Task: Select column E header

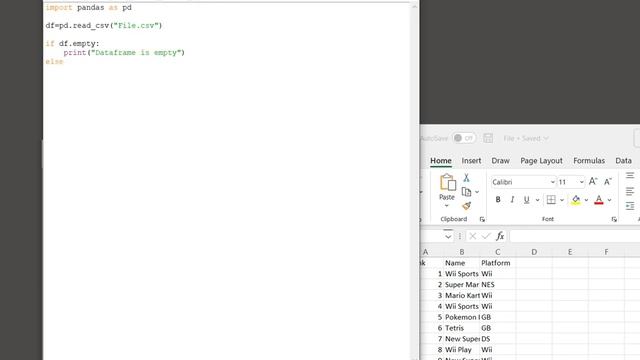Action: (570, 252)
